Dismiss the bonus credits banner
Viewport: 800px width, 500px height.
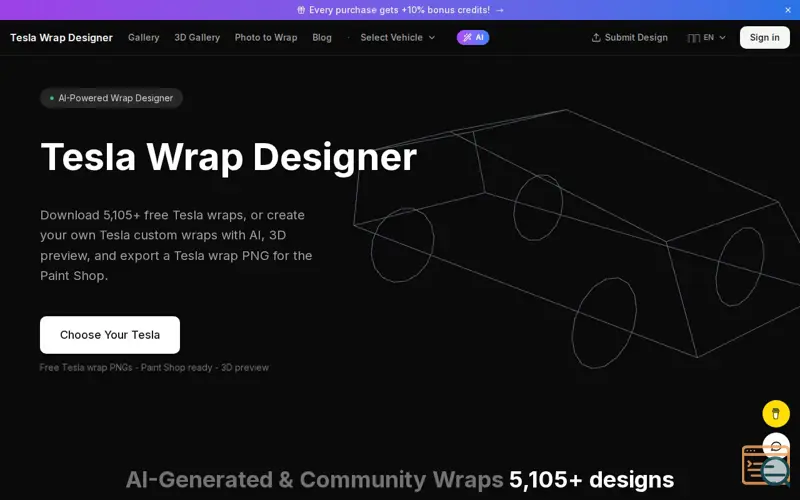(788, 10)
